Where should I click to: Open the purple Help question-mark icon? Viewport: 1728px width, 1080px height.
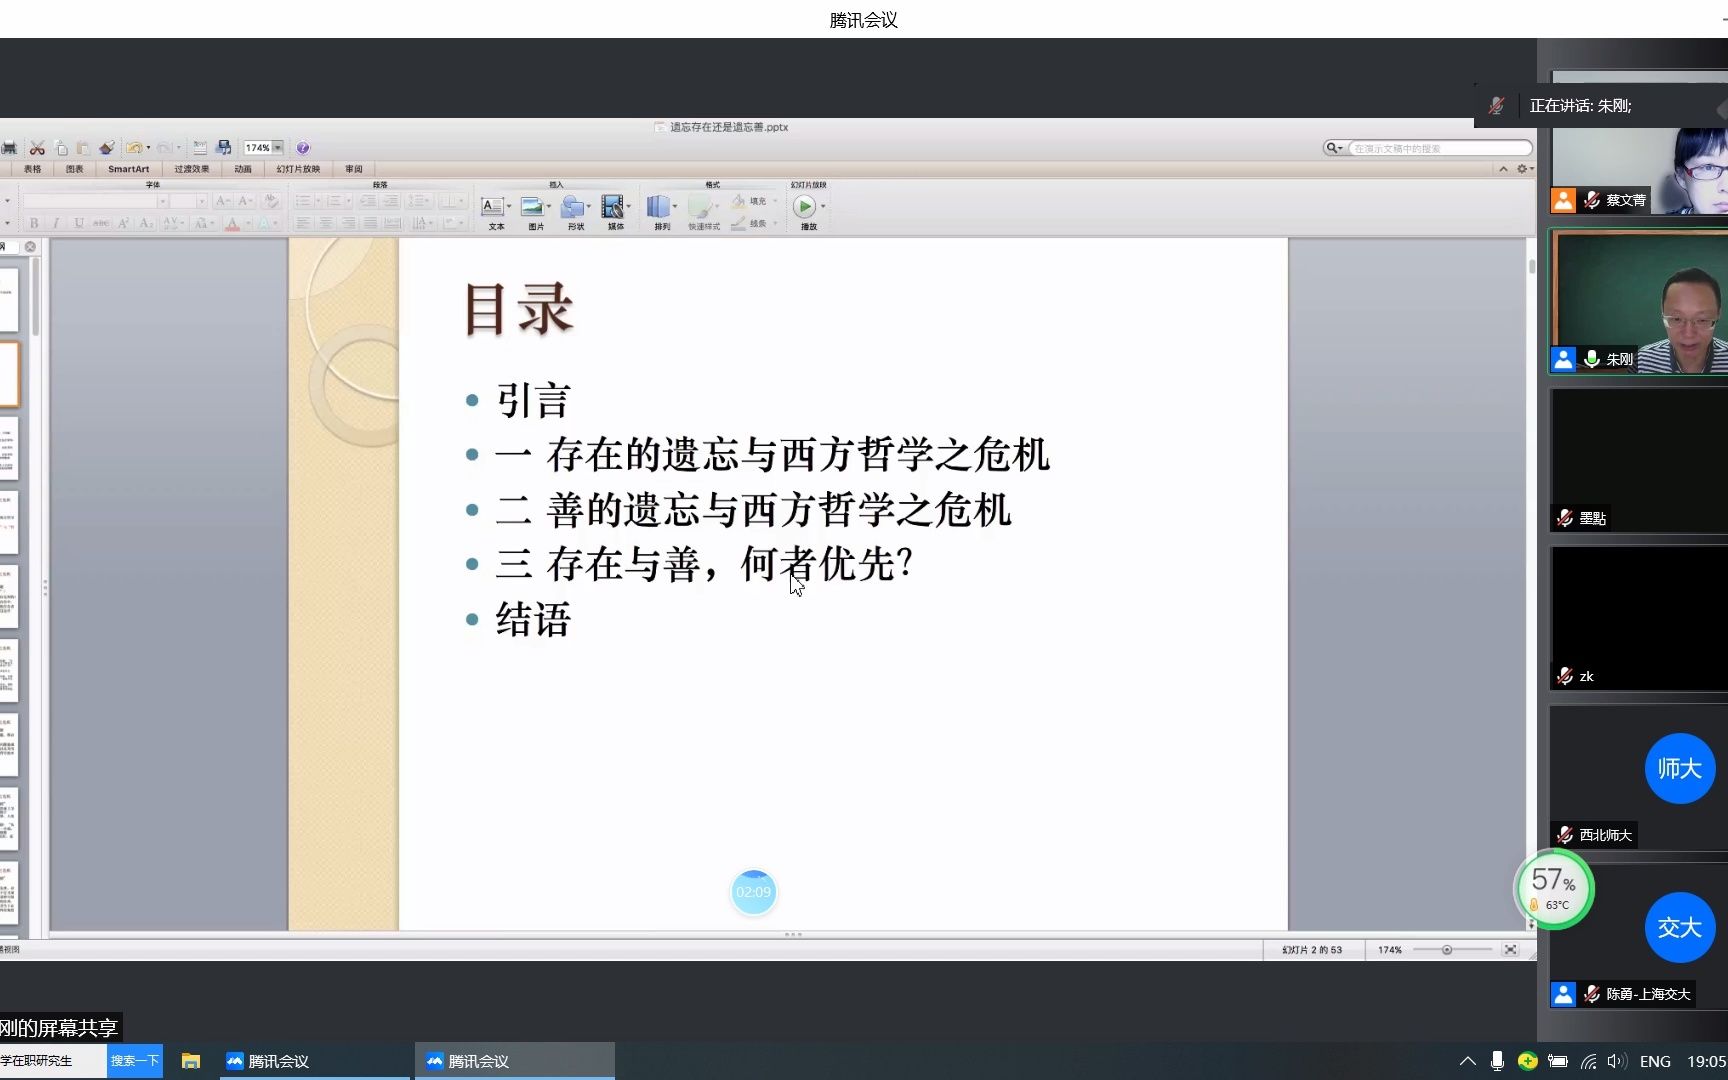(x=303, y=148)
